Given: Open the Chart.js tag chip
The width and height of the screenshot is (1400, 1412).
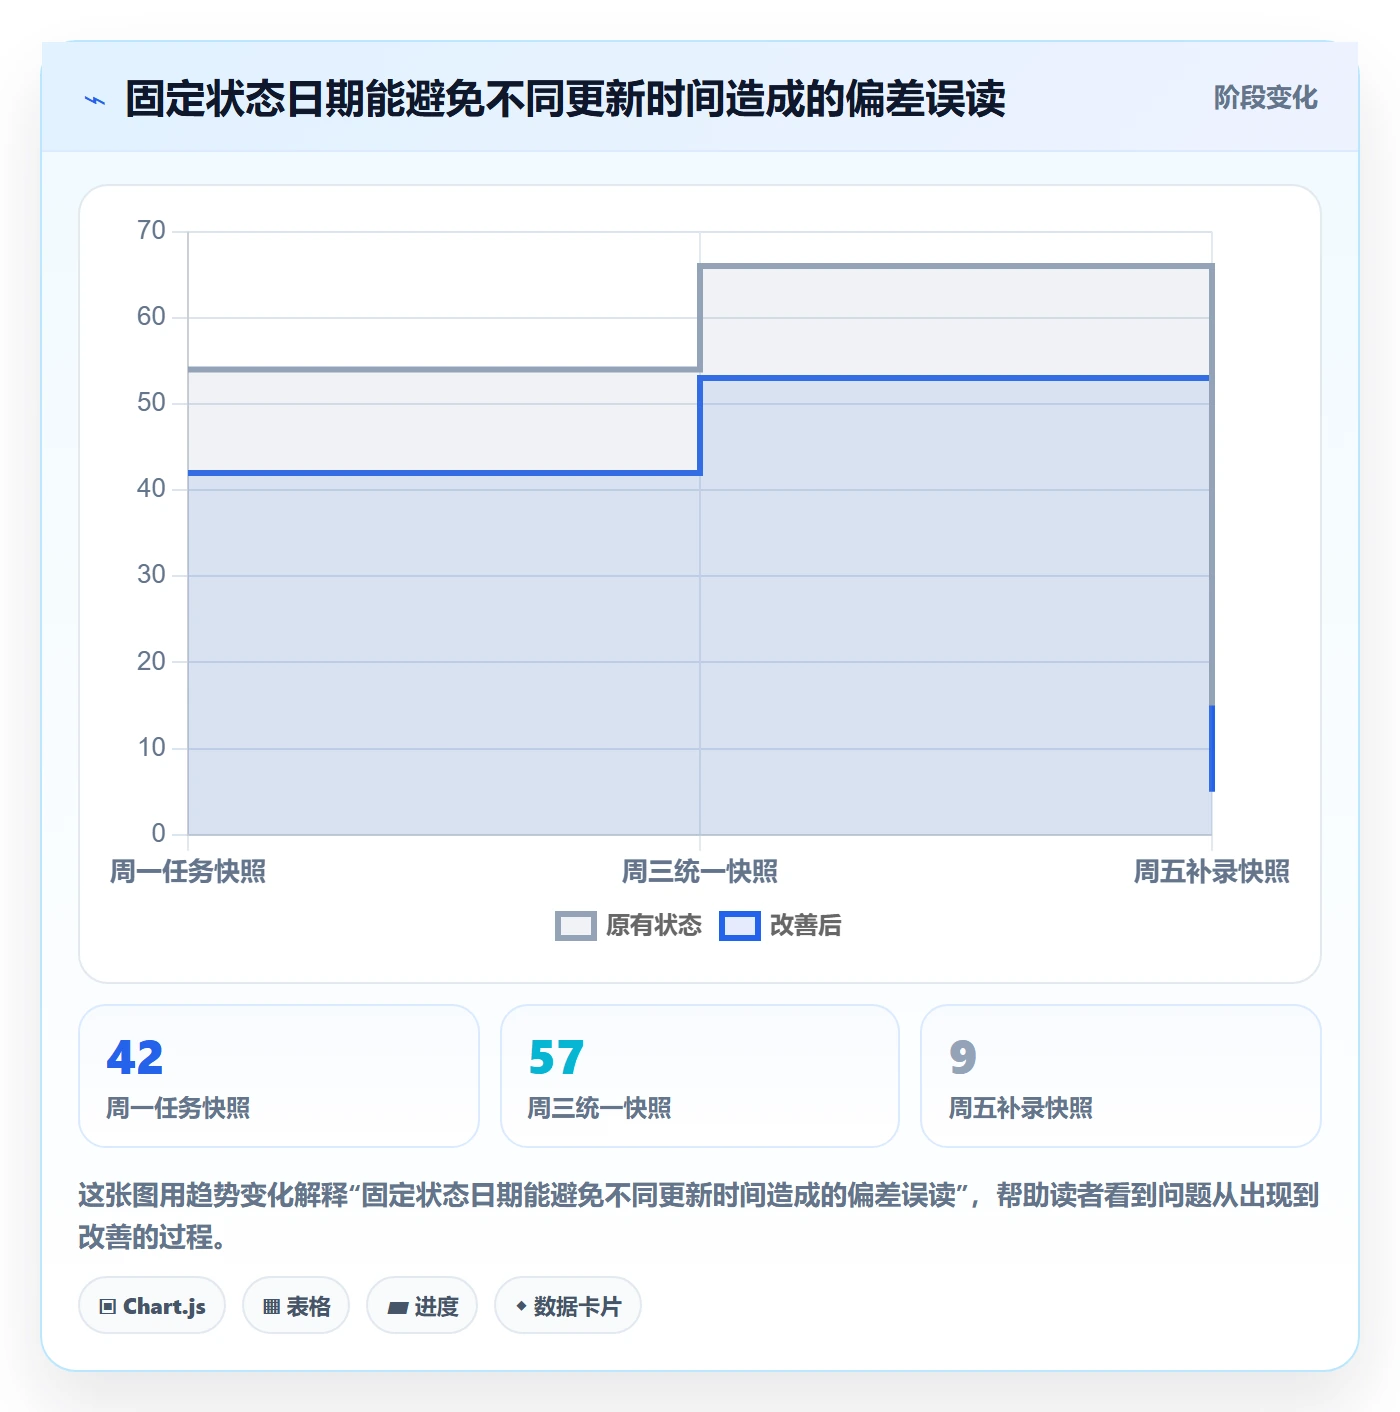Looking at the screenshot, I should [152, 1305].
